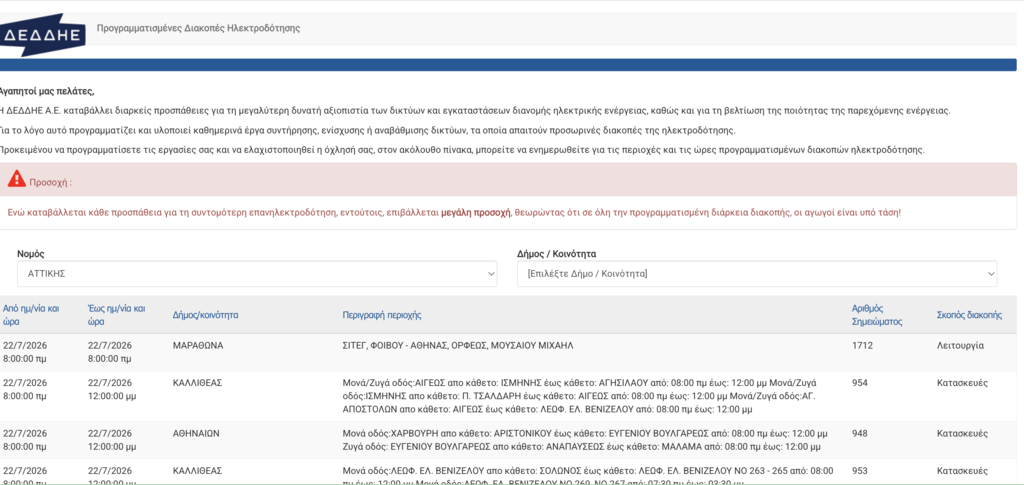Click the bold μεγάλη προσοχή text
Image resolution: width=1024 pixels, height=485 pixels.
(475, 213)
